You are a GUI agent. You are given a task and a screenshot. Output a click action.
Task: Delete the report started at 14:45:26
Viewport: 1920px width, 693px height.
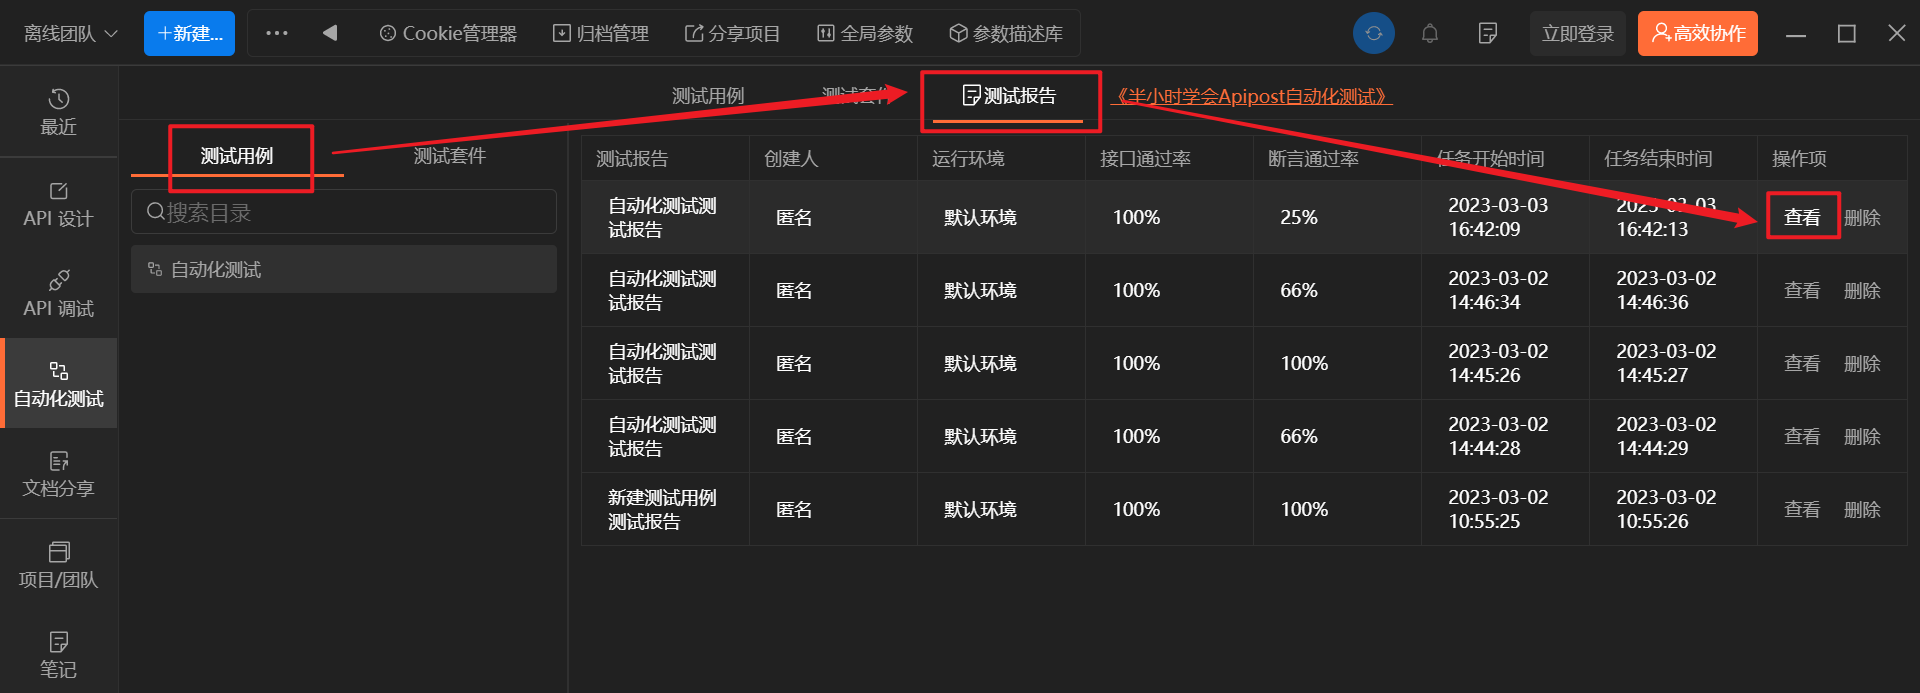click(x=1862, y=364)
